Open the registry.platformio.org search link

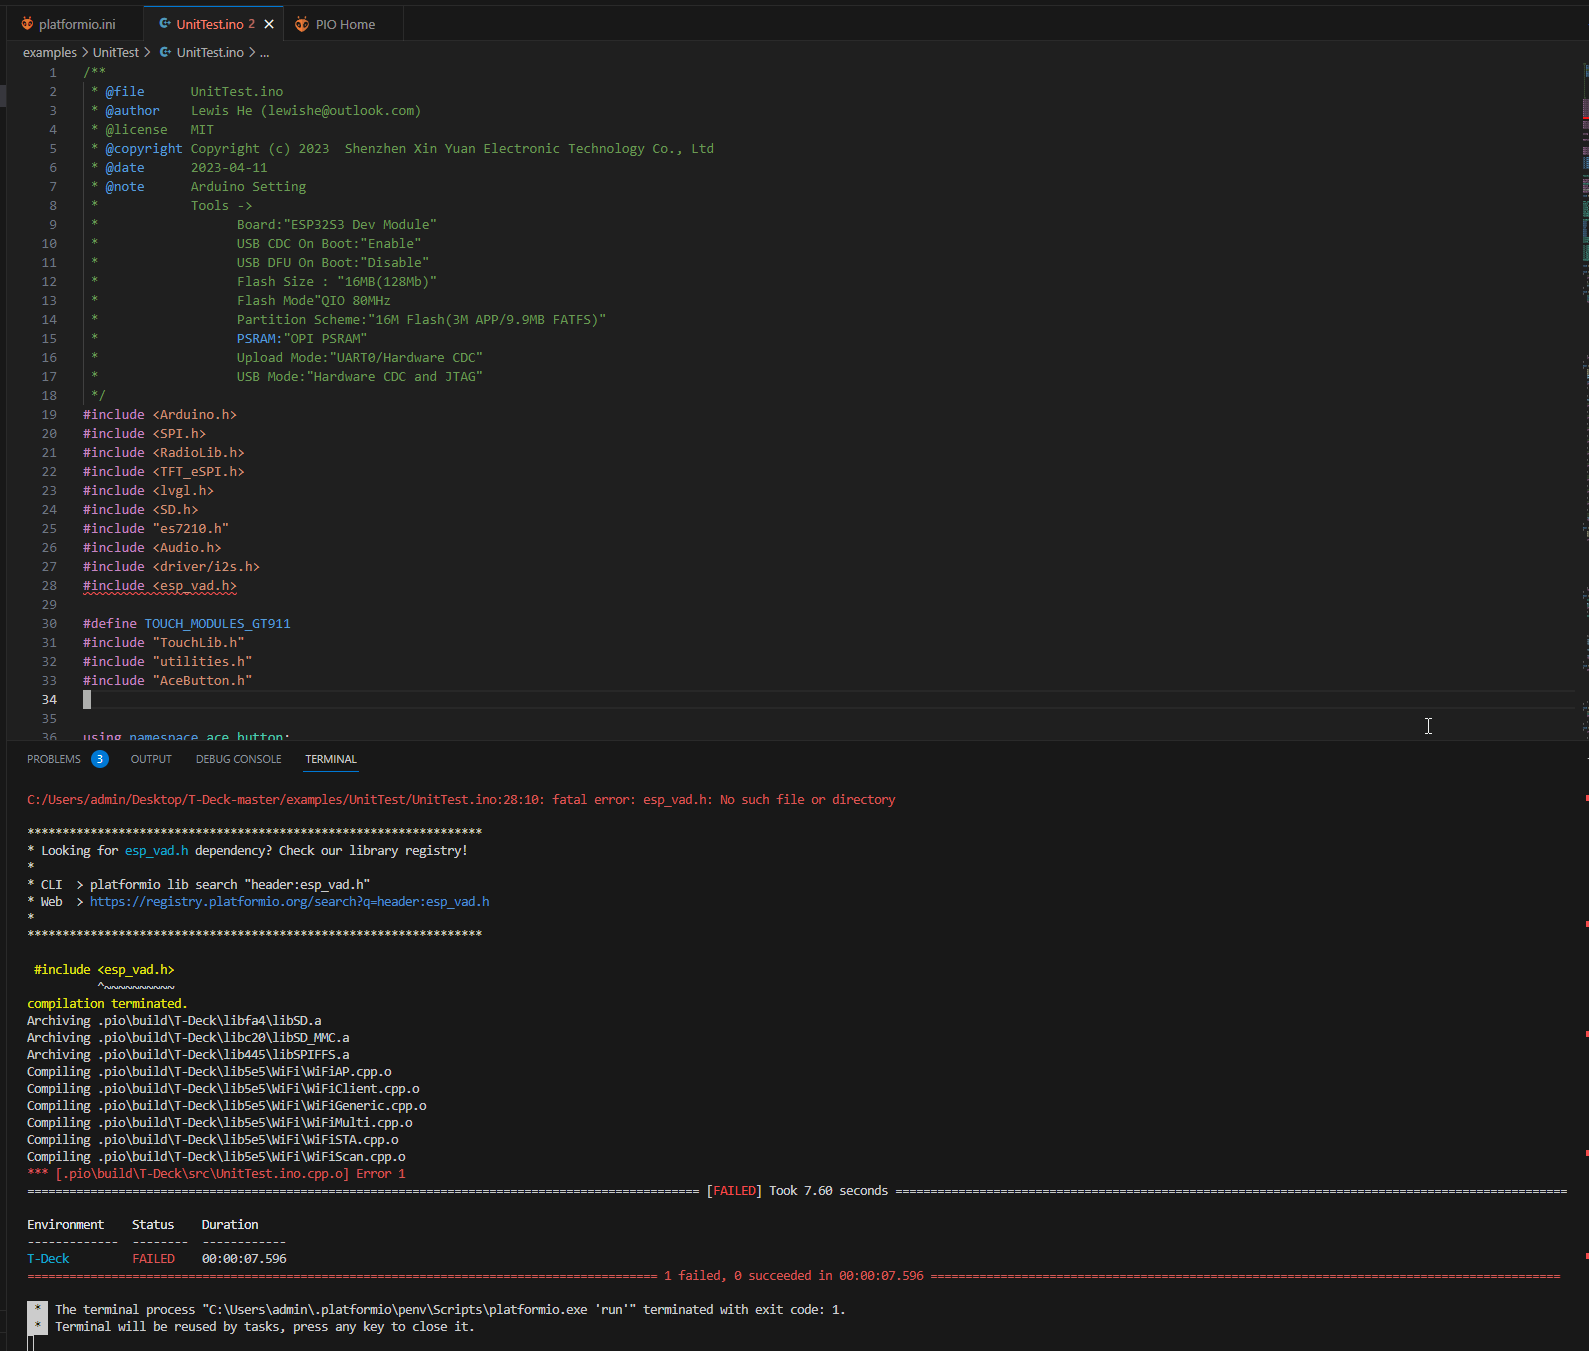[x=290, y=902]
